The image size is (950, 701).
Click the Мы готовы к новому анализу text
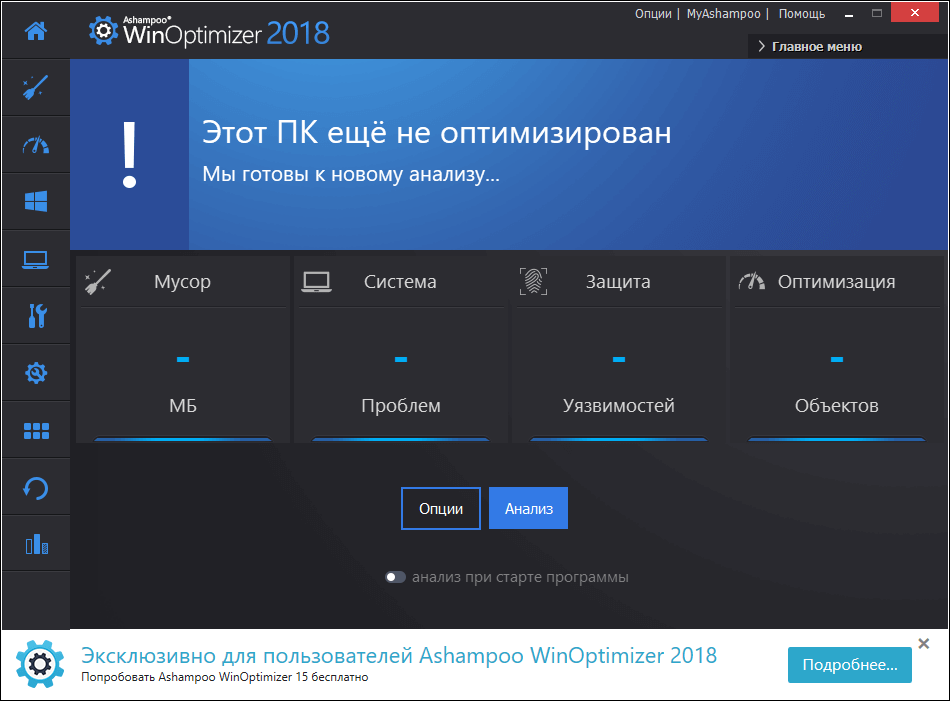351,174
